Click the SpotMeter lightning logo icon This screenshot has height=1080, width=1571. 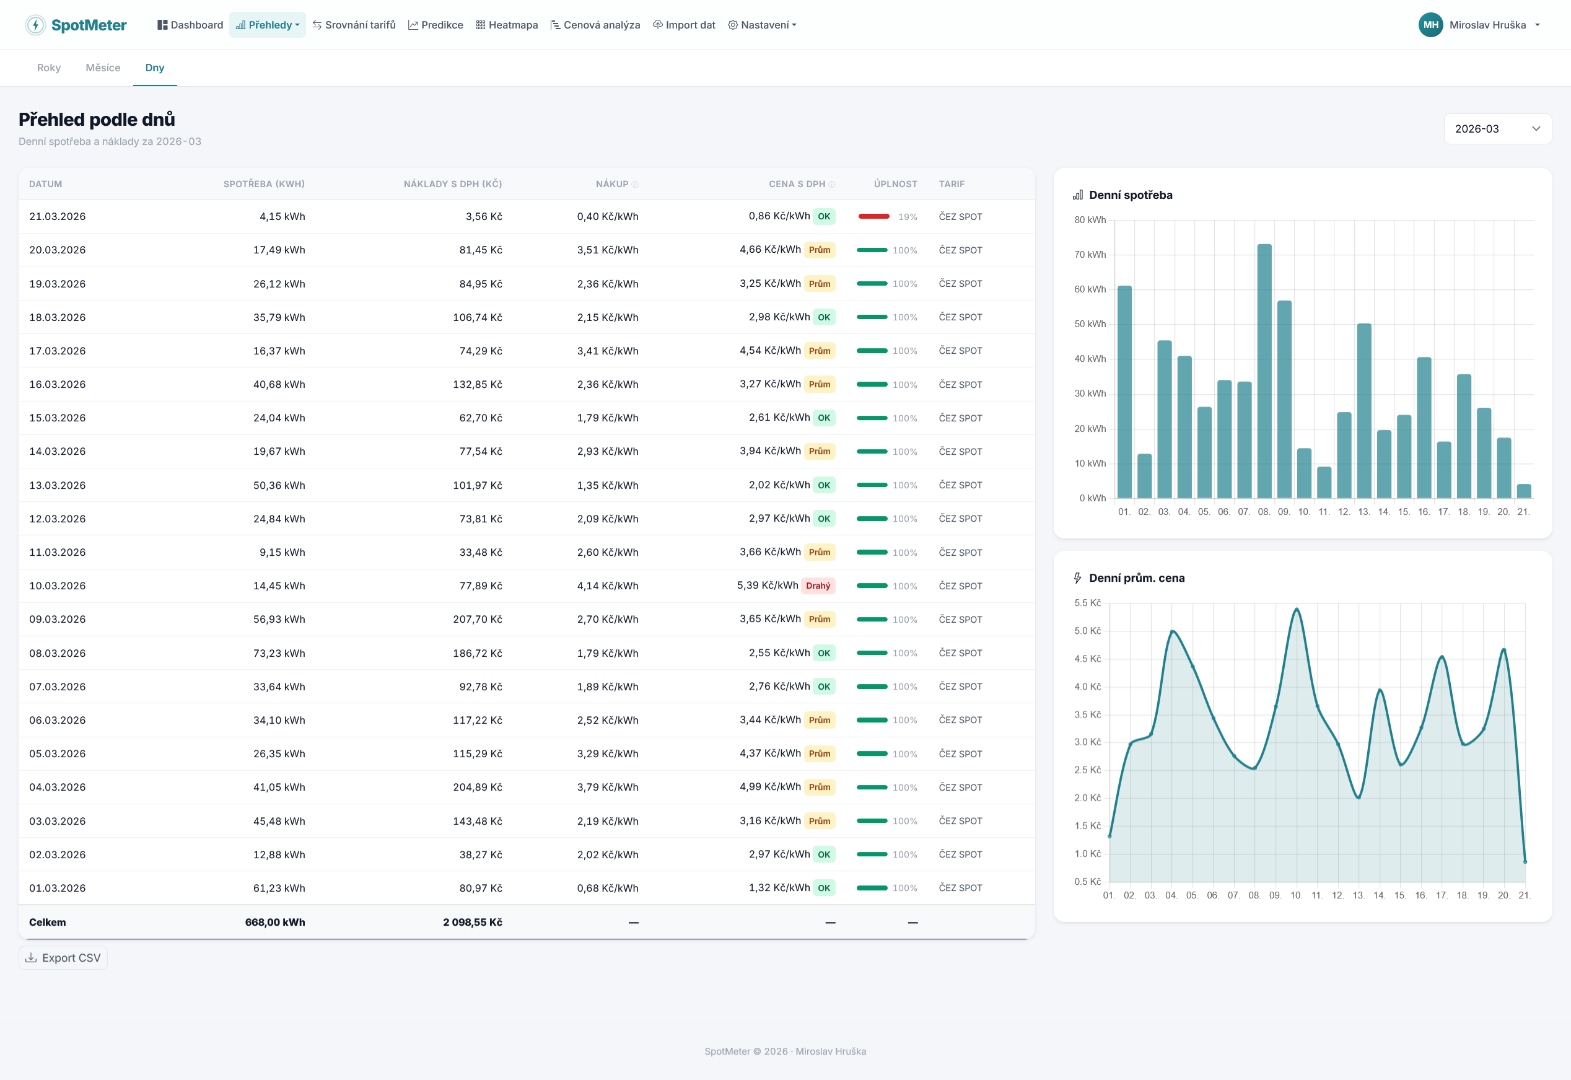point(36,25)
